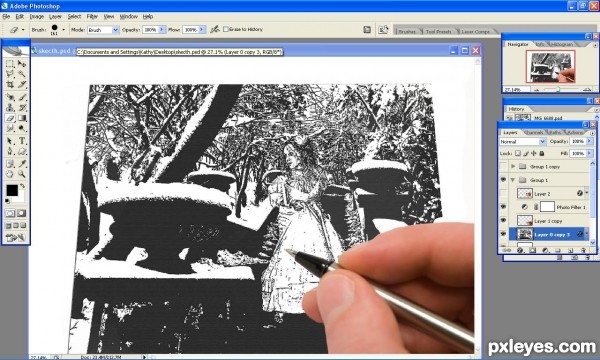Image resolution: width=600 pixels, height=360 pixels.
Task: Open the Layer menu
Action: click(55, 16)
